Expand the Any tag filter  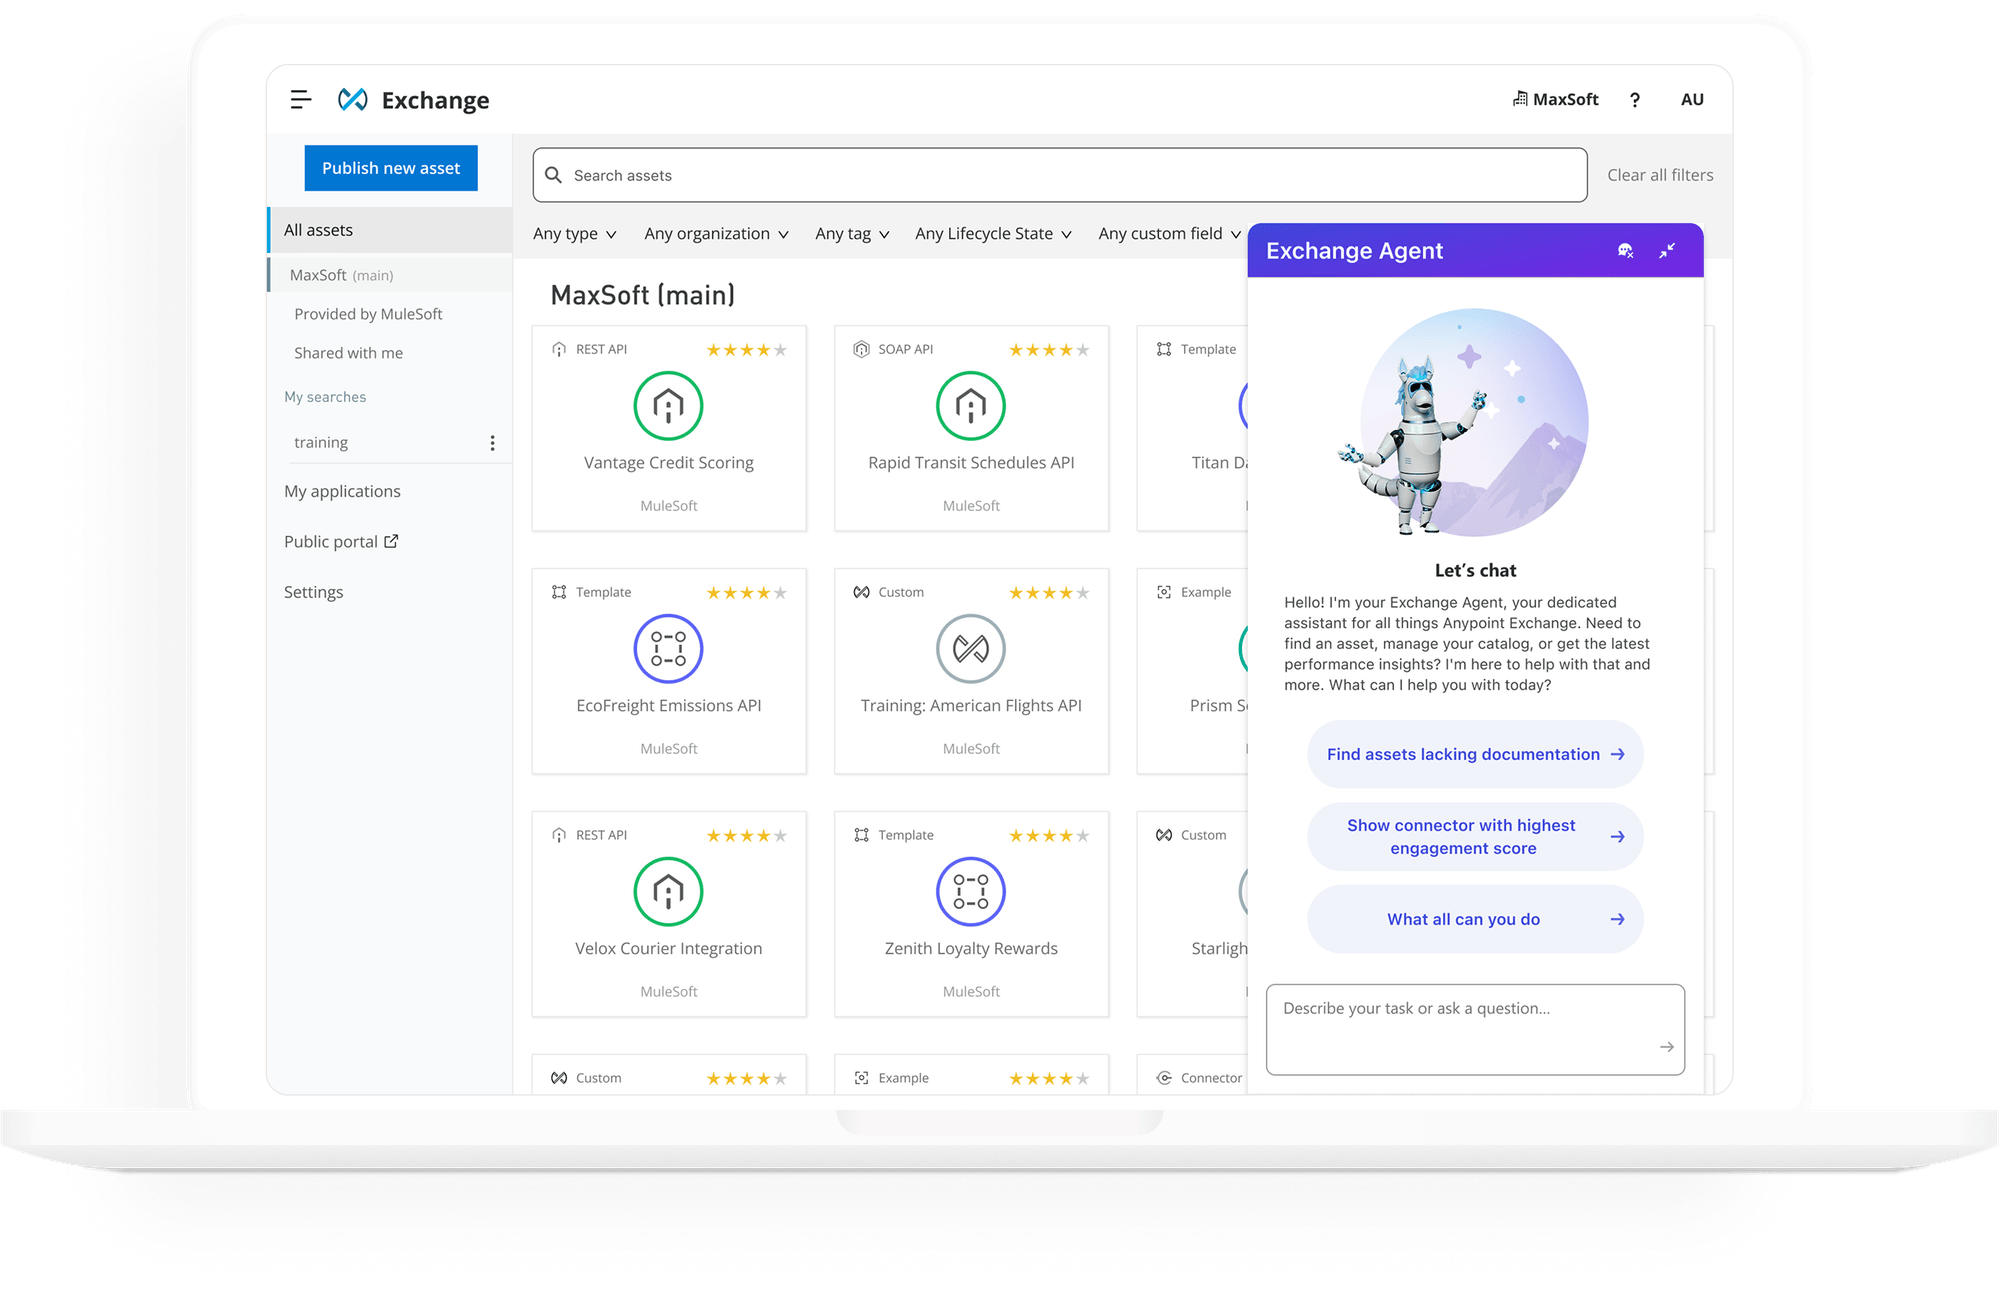point(852,234)
